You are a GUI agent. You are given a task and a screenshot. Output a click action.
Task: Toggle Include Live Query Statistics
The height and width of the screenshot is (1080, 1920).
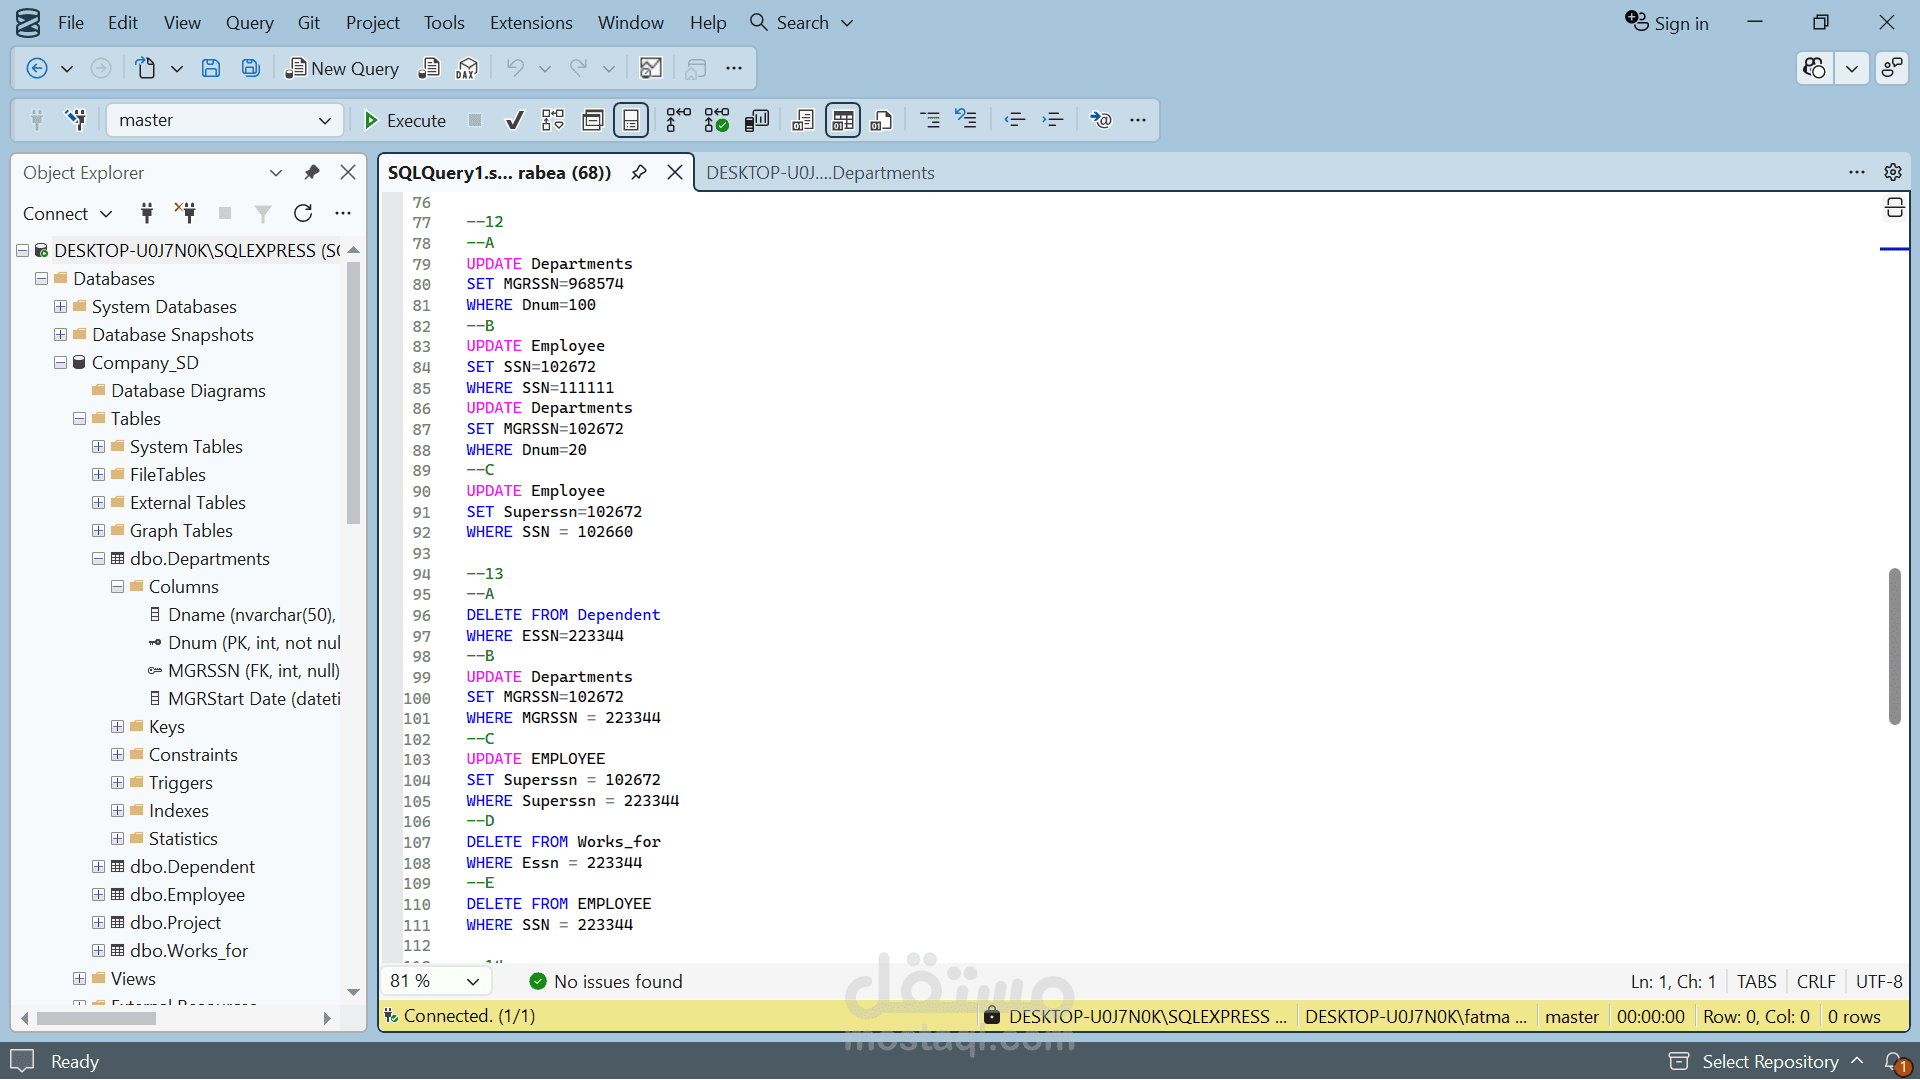click(717, 120)
